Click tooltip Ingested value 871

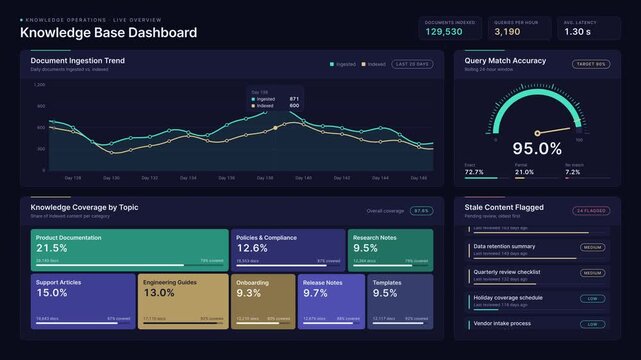coord(294,99)
